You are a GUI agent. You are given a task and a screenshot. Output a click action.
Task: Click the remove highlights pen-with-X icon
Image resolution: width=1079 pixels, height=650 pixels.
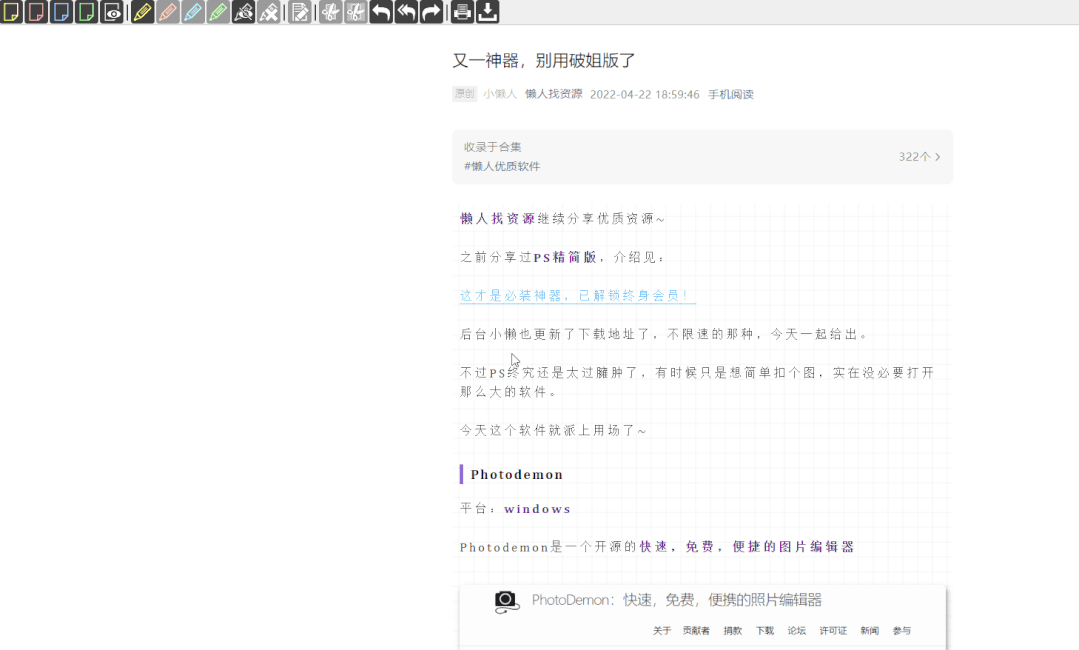tap(269, 12)
